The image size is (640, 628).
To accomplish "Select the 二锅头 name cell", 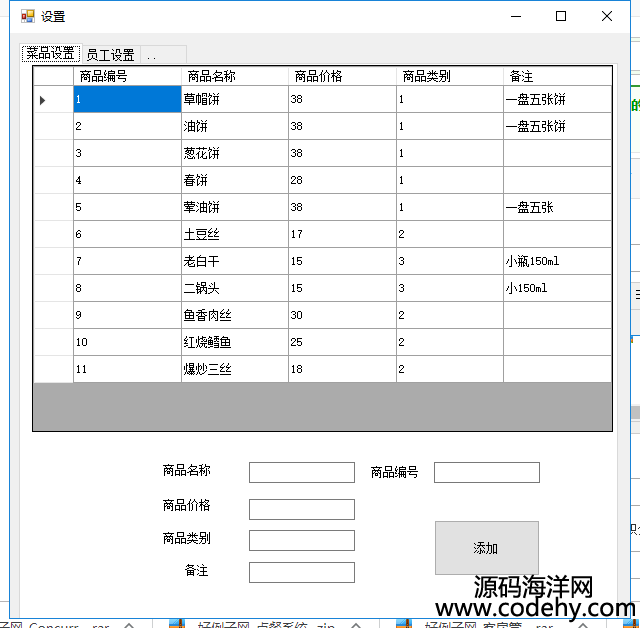I will point(235,288).
